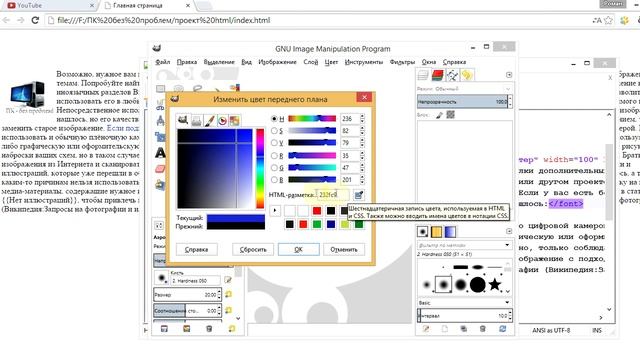This screenshot has height=360, width=640.
Task: Click the Текущий current blue color bar
Action: pyautogui.click(x=236, y=218)
